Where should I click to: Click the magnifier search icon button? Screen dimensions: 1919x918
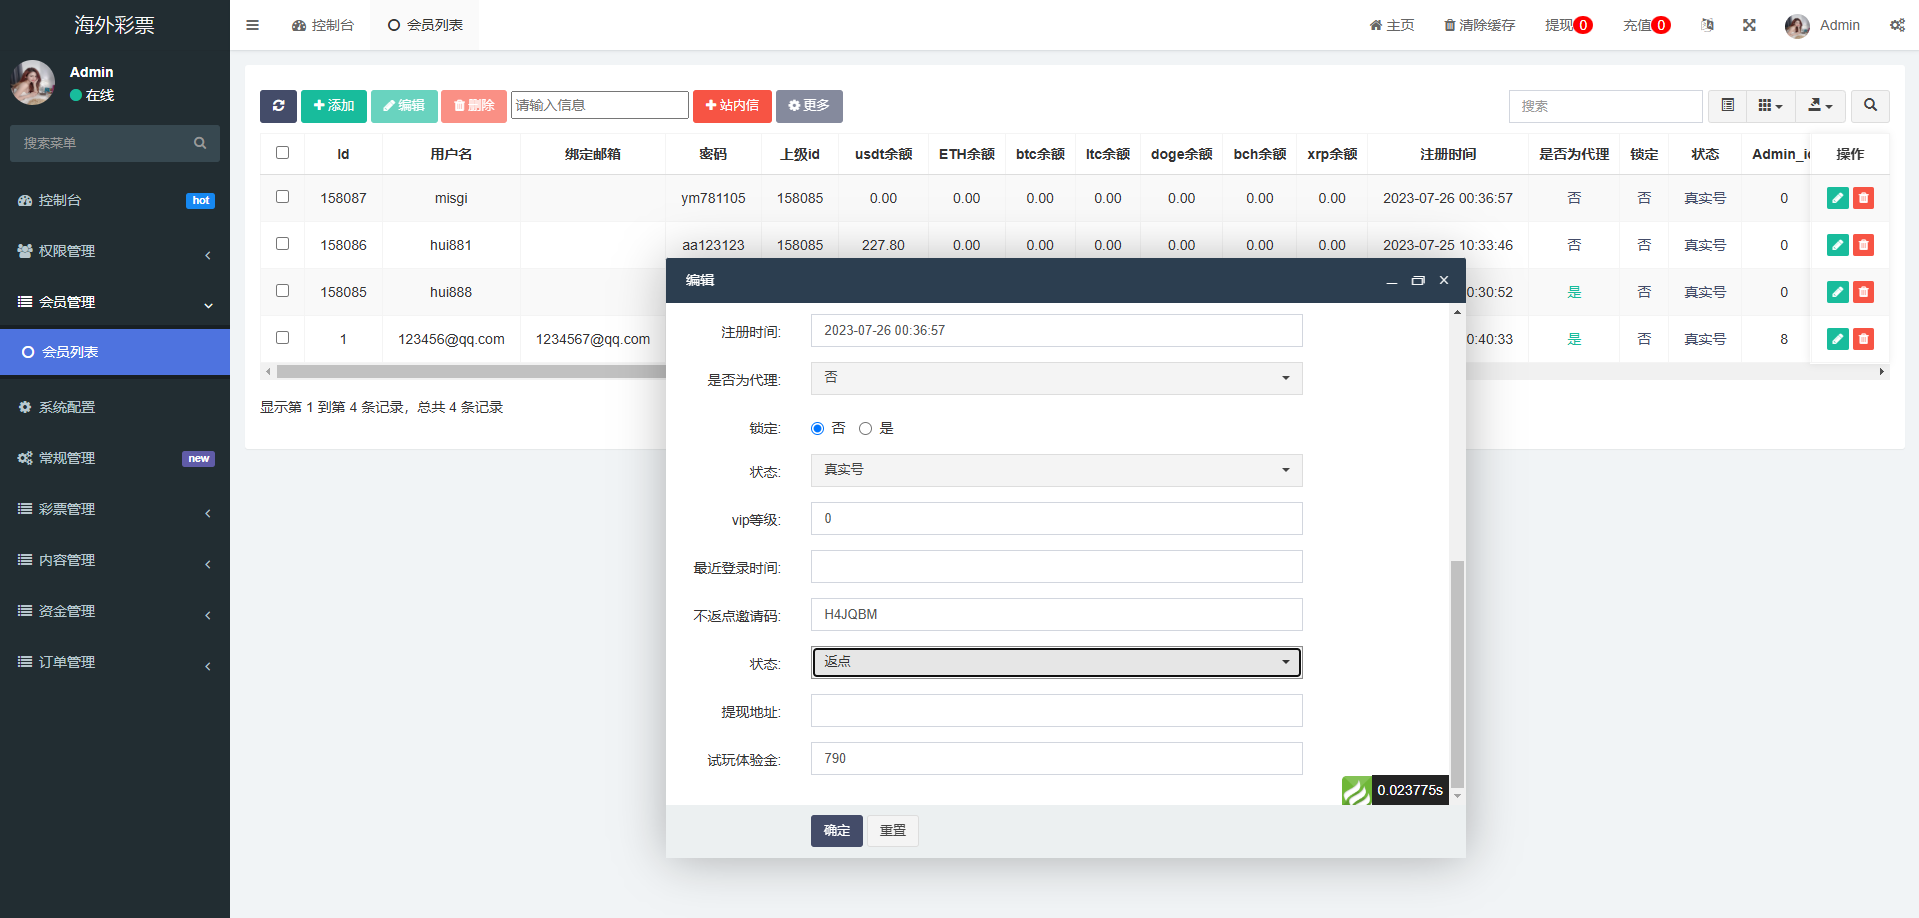[1870, 106]
